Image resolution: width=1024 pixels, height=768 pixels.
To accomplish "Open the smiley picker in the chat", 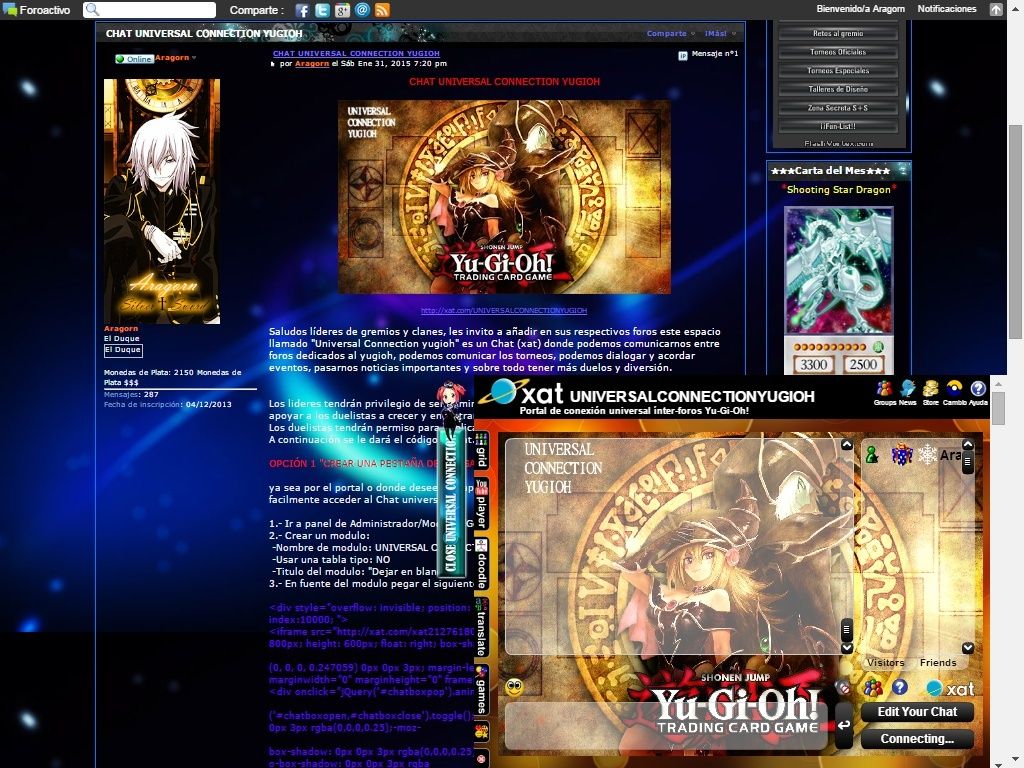I will click(x=515, y=687).
